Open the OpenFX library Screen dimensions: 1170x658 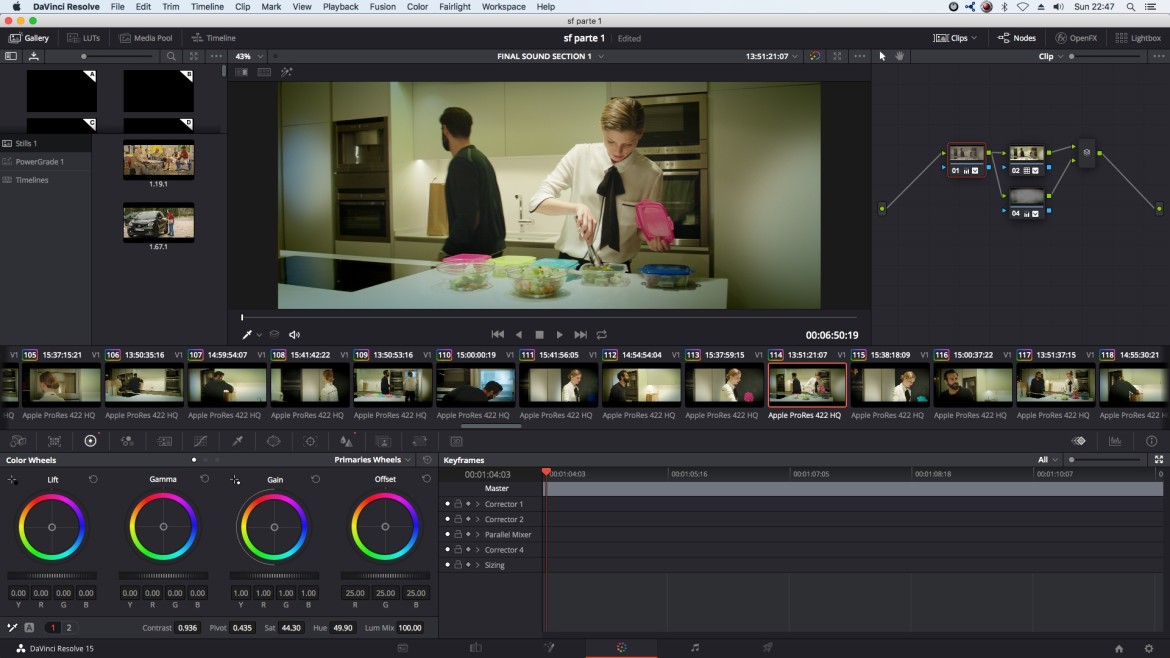pyautogui.click(x=1076, y=38)
